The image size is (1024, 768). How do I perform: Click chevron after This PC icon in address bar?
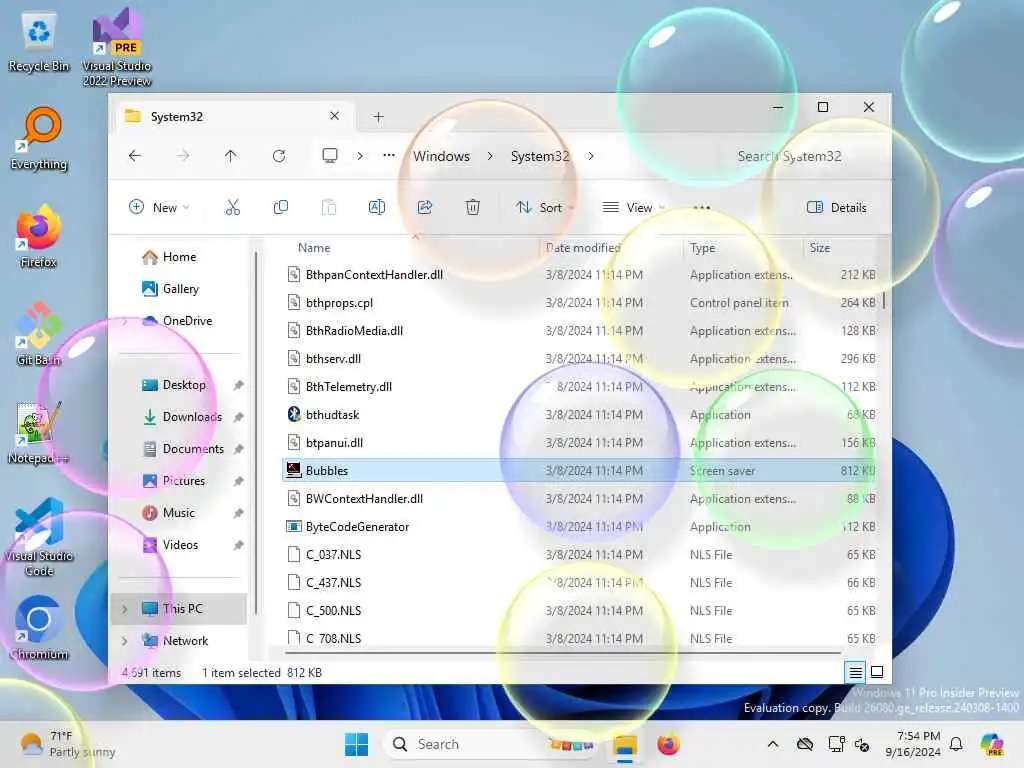[x=360, y=156]
